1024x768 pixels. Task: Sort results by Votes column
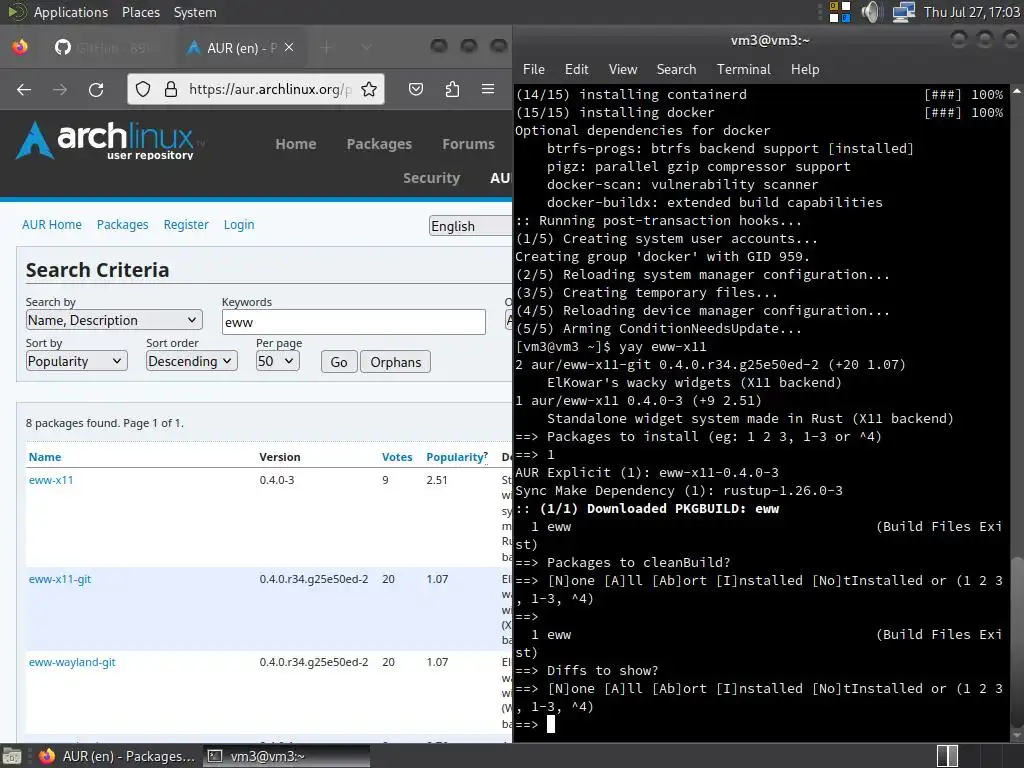click(x=397, y=457)
